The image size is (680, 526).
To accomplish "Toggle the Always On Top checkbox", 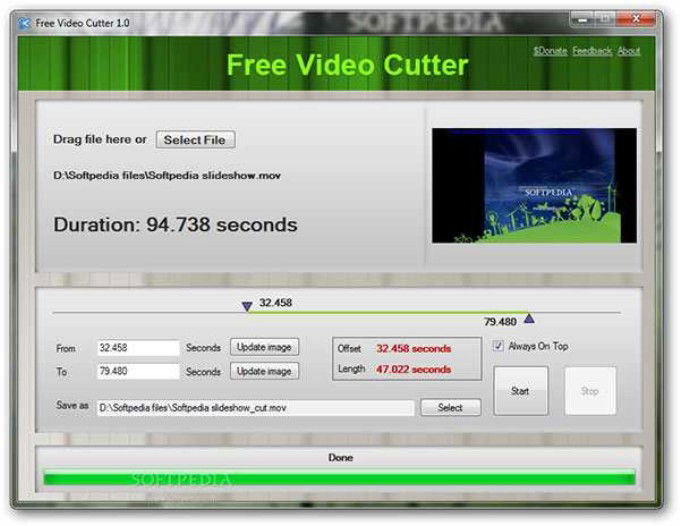I will pyautogui.click(x=498, y=346).
